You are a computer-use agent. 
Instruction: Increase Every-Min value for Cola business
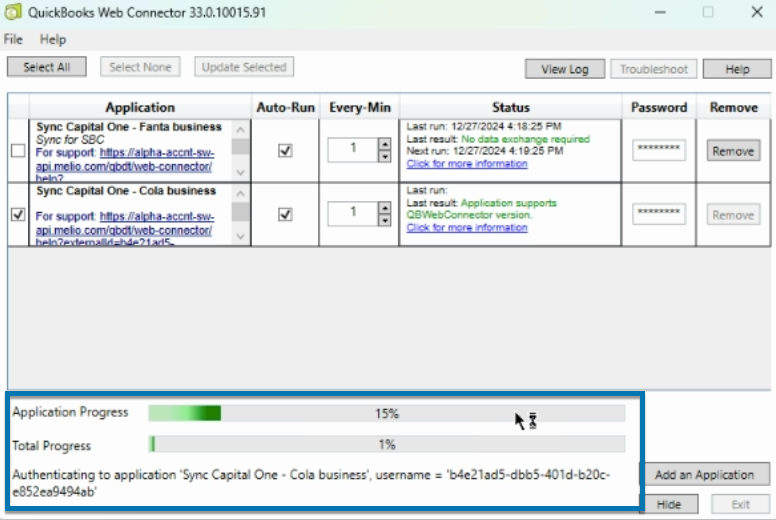tap(384, 206)
